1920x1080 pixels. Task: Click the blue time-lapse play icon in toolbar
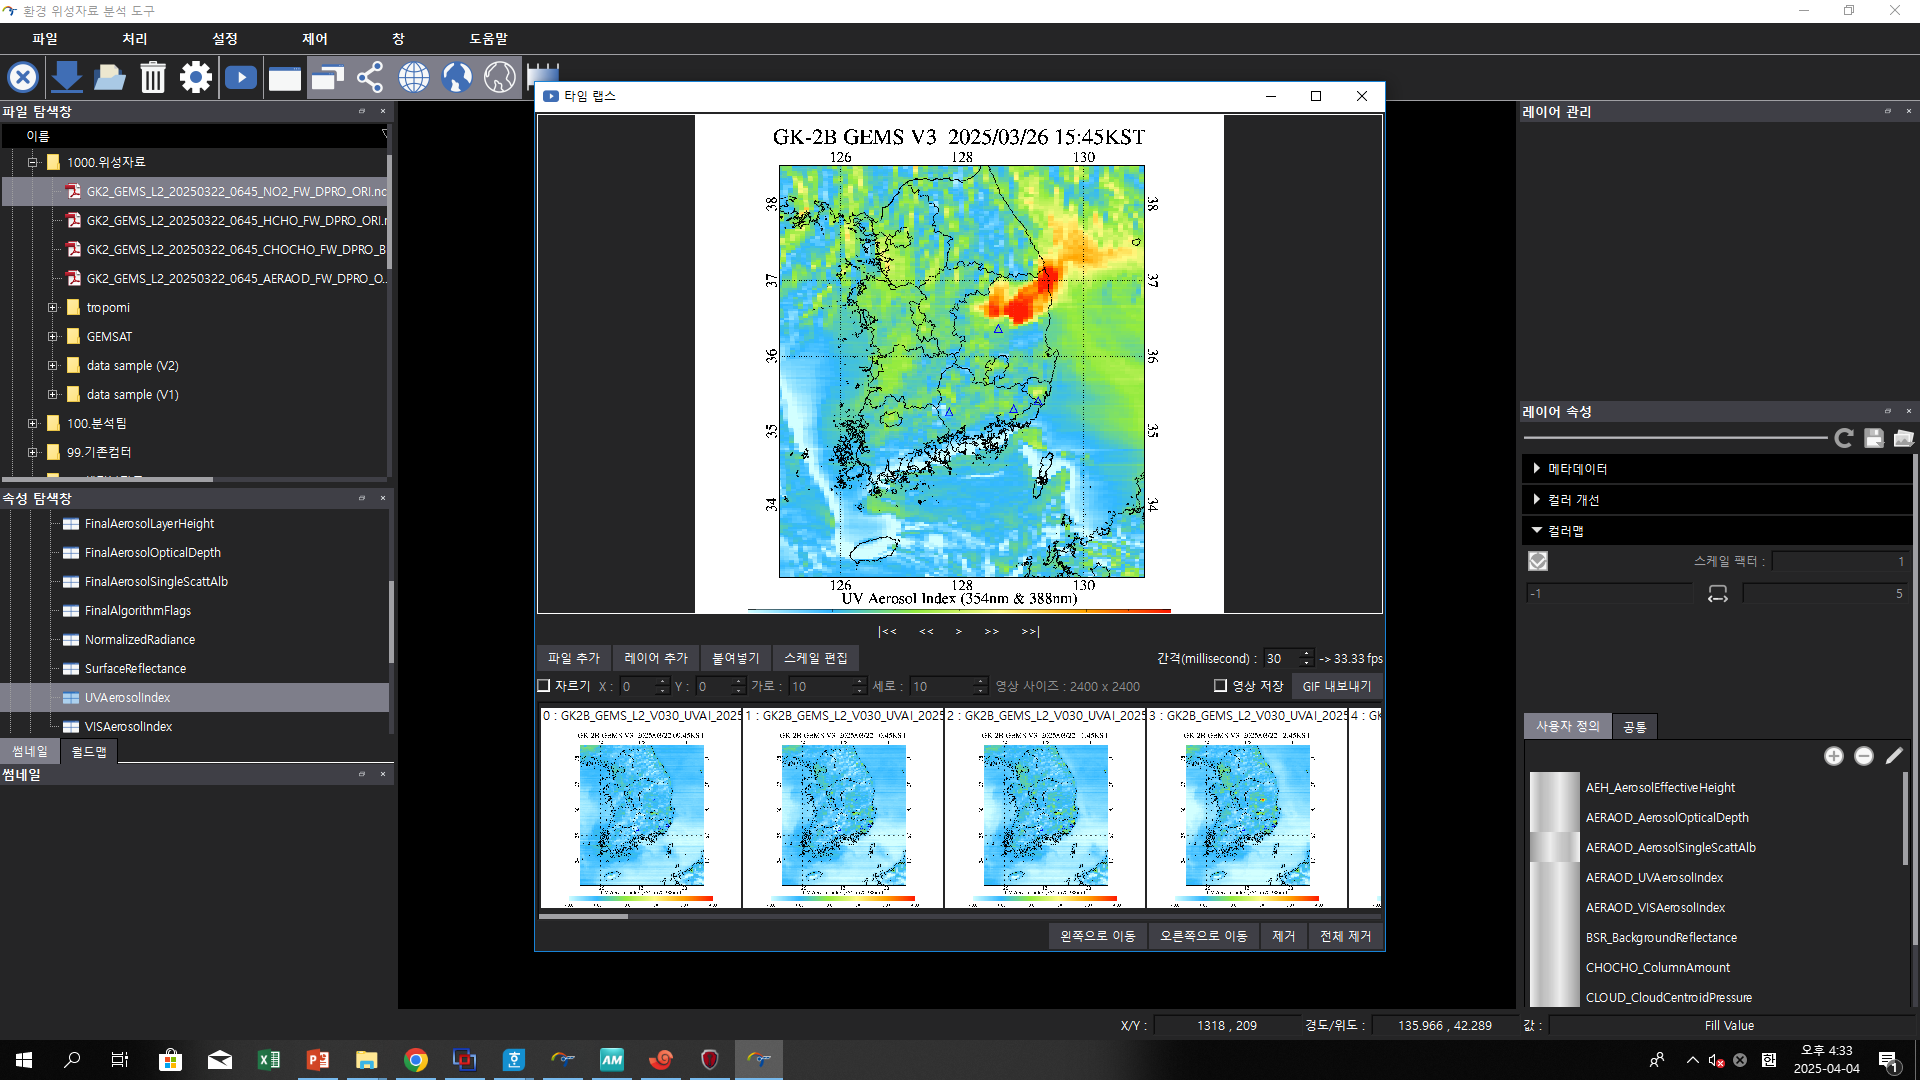[x=241, y=77]
